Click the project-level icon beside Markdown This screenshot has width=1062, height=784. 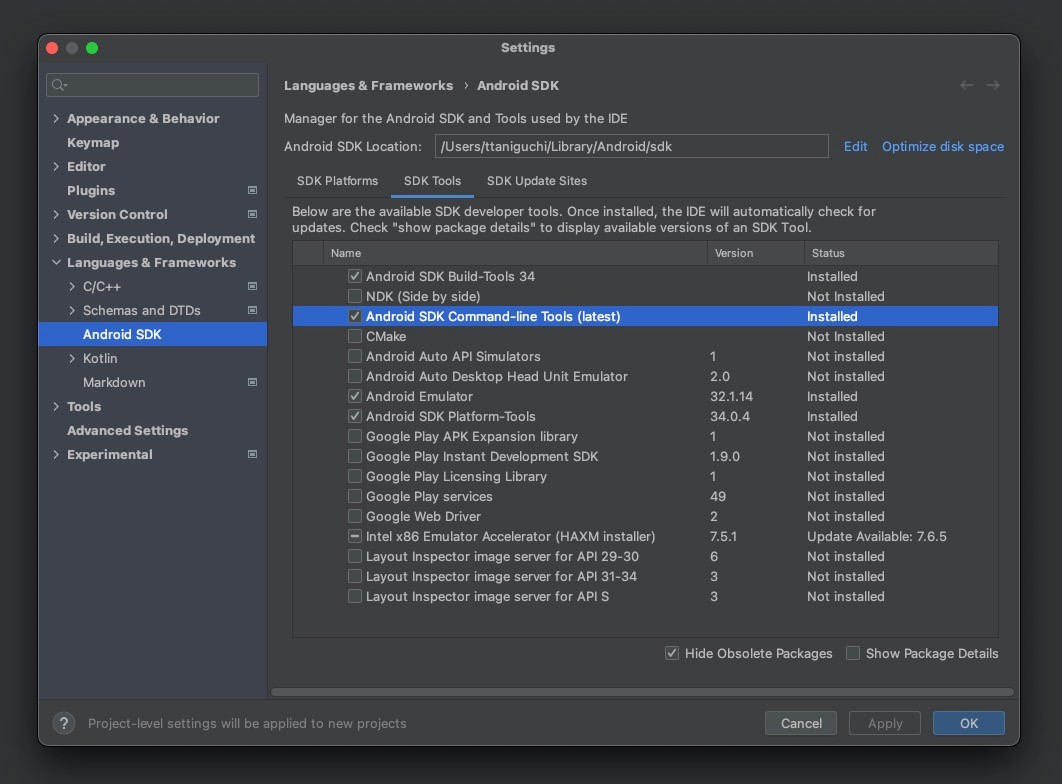(252, 383)
